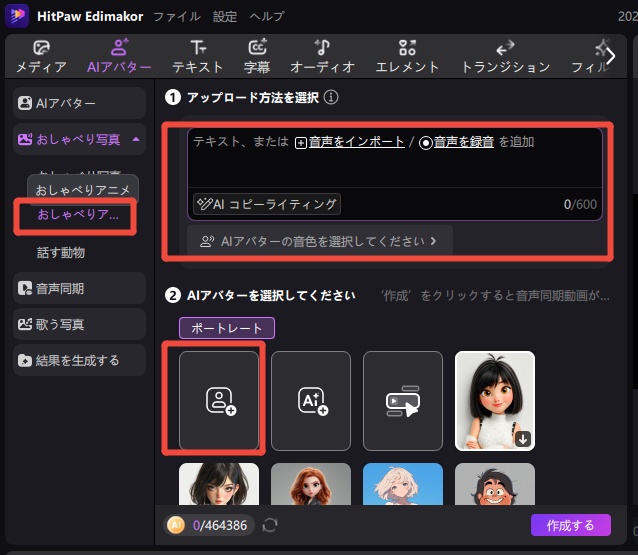Select AIアバター in the sidebar
Viewport: 638px width, 555px height.
click(x=79, y=103)
